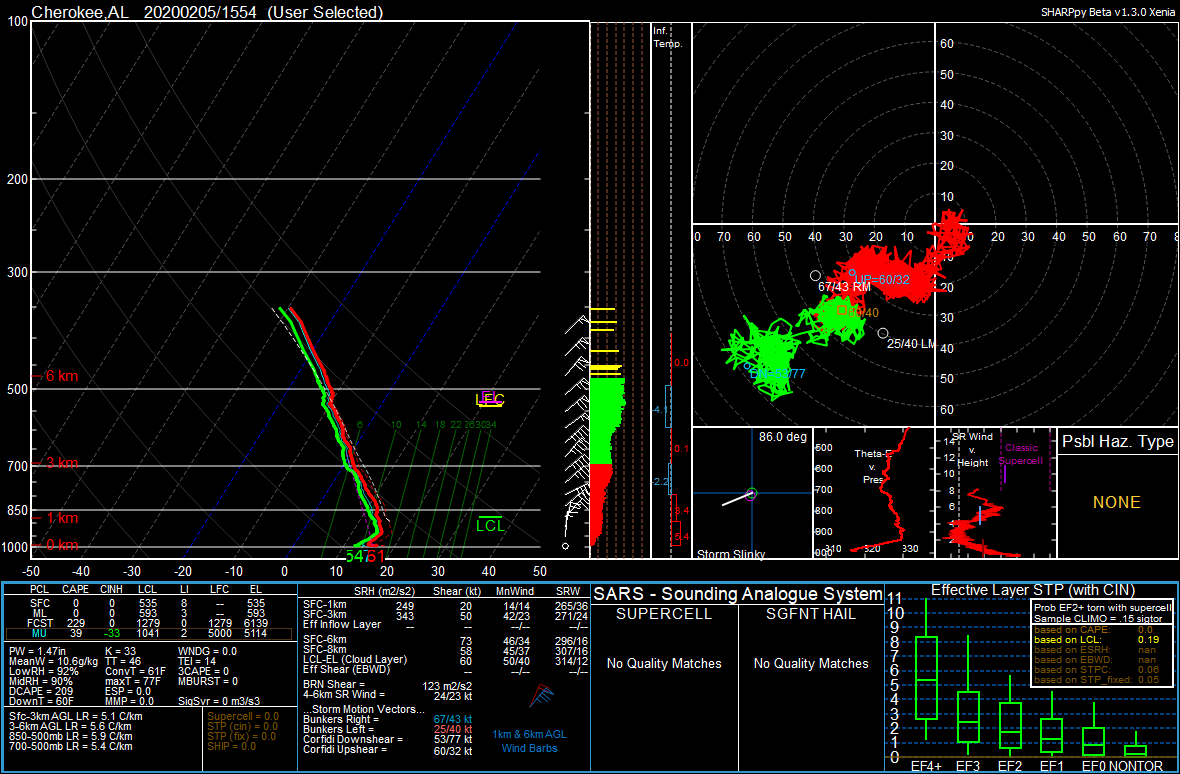Select the highlighted MU parcel row
The width and height of the screenshot is (1180, 774).
coord(148,633)
